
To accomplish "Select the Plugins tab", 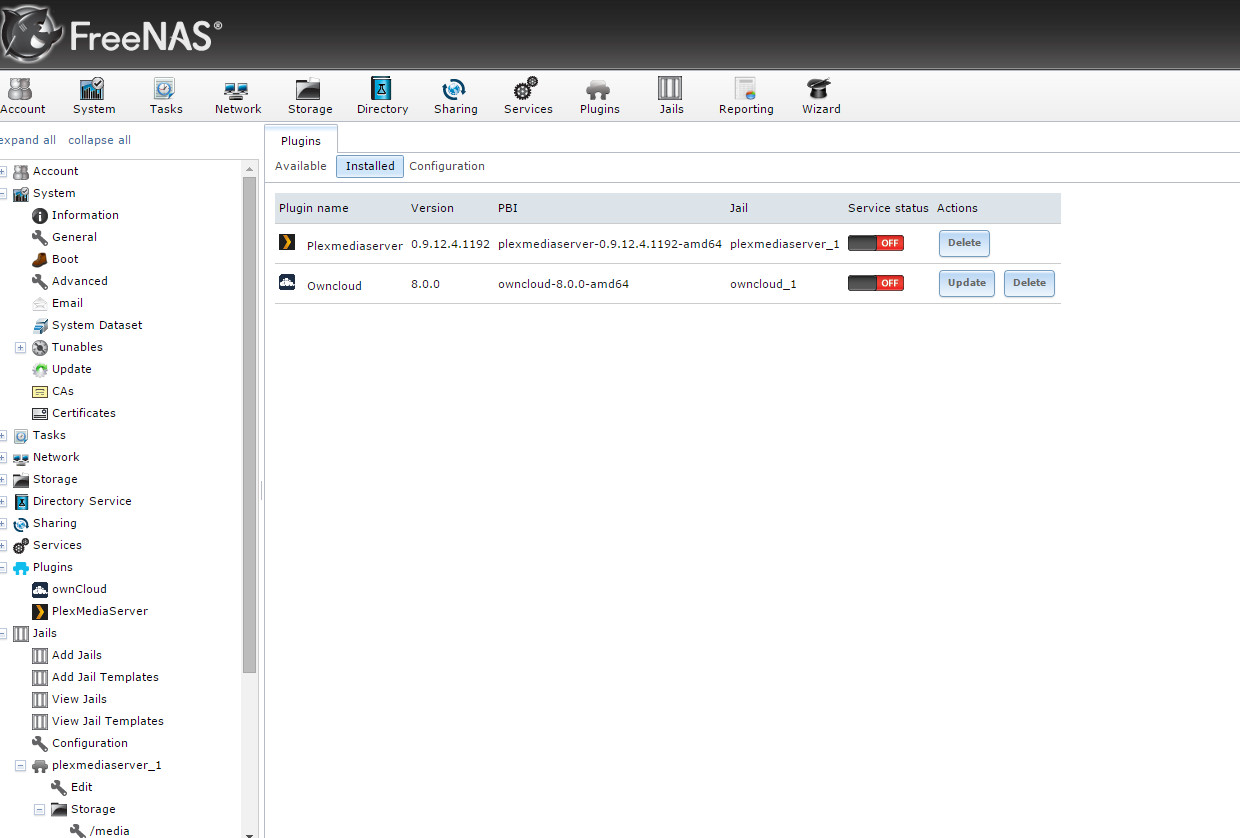I will point(301,140).
